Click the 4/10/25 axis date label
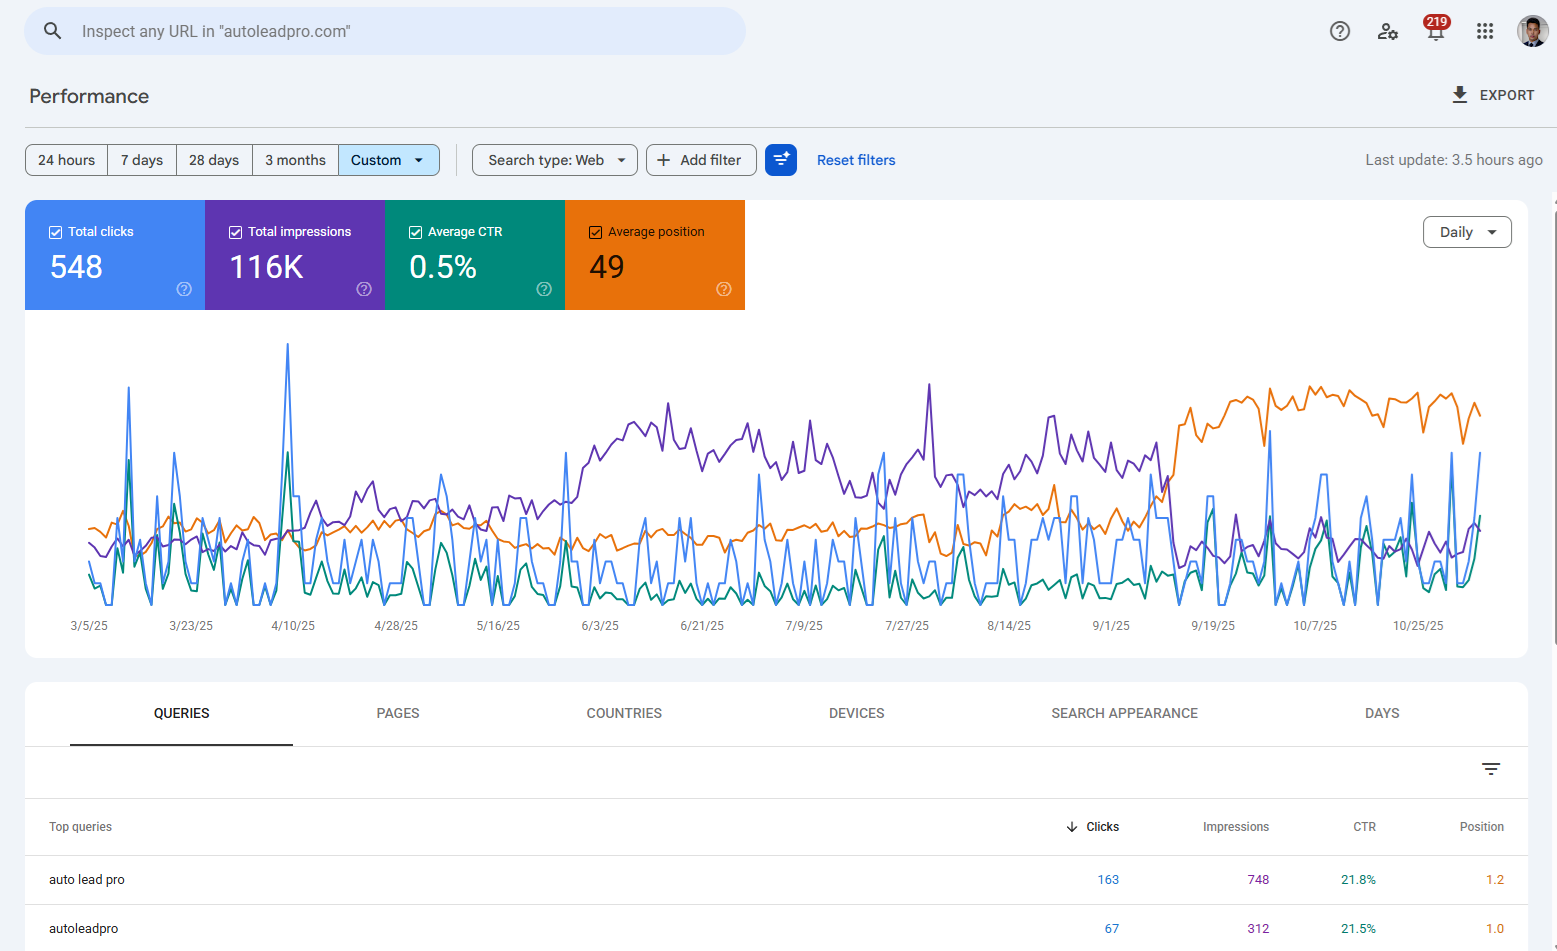 (293, 626)
